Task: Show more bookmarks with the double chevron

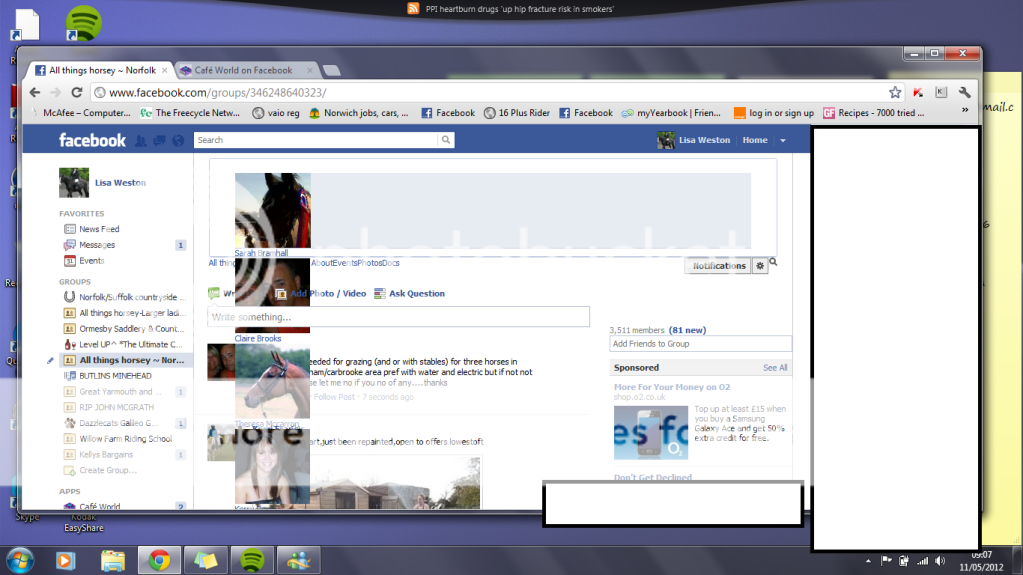Action: pyautogui.click(x=965, y=110)
